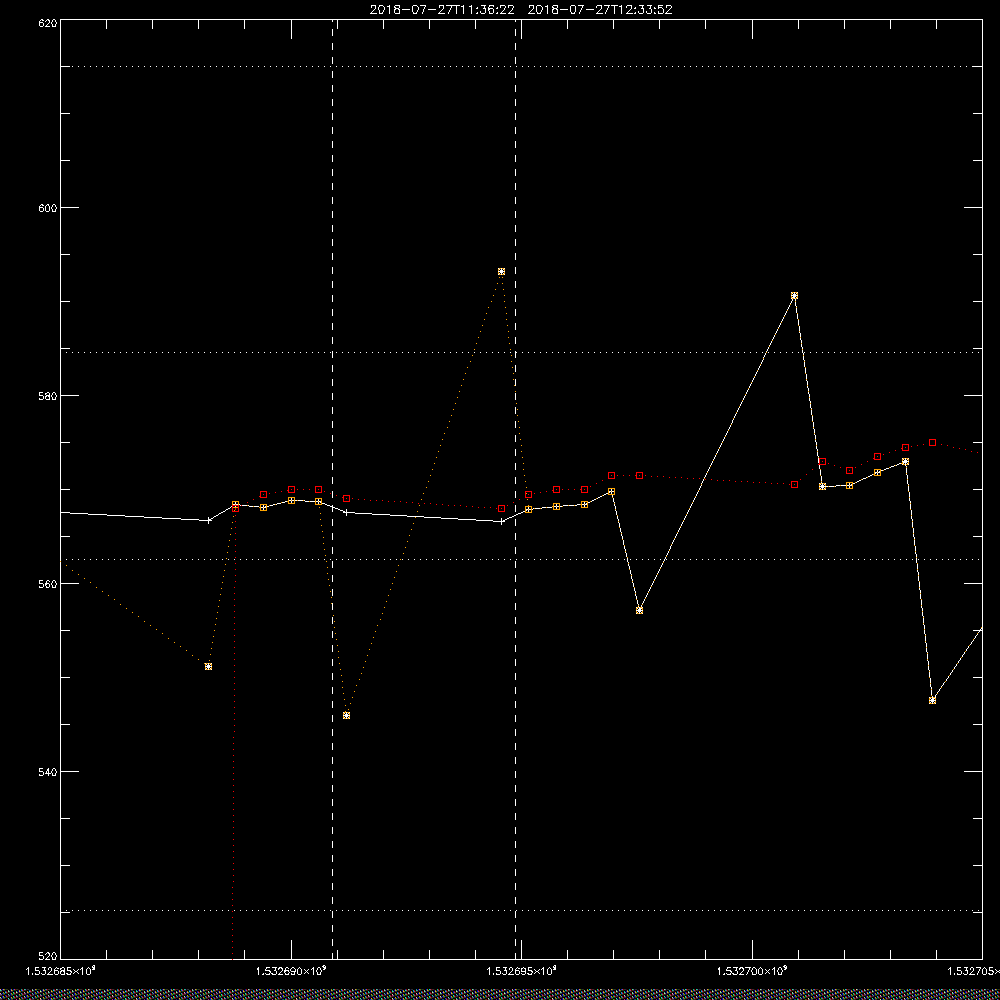This screenshot has width=1000, height=1000.
Task: Click the x-axis label 1.532690×10⁹
Action: point(291,971)
